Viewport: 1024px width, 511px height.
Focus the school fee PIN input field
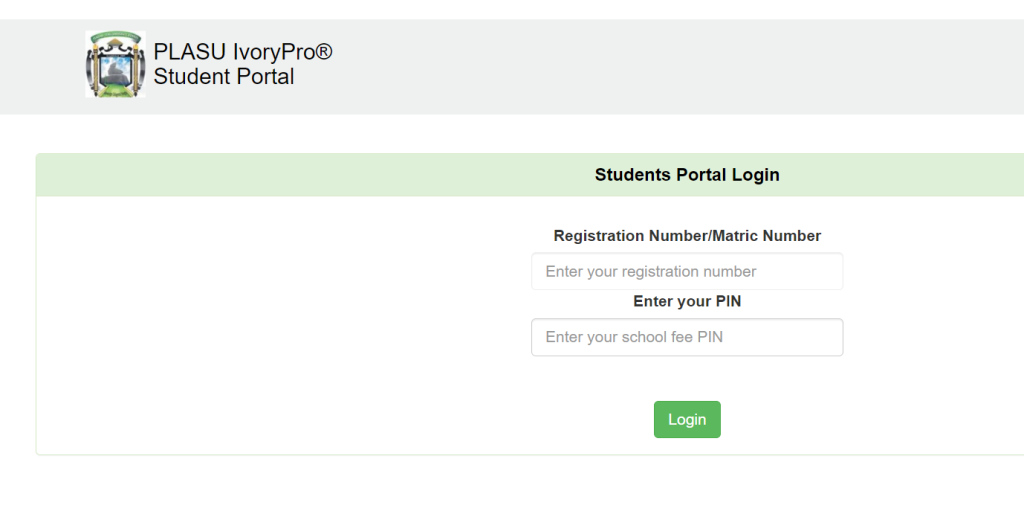pyautogui.click(x=687, y=337)
